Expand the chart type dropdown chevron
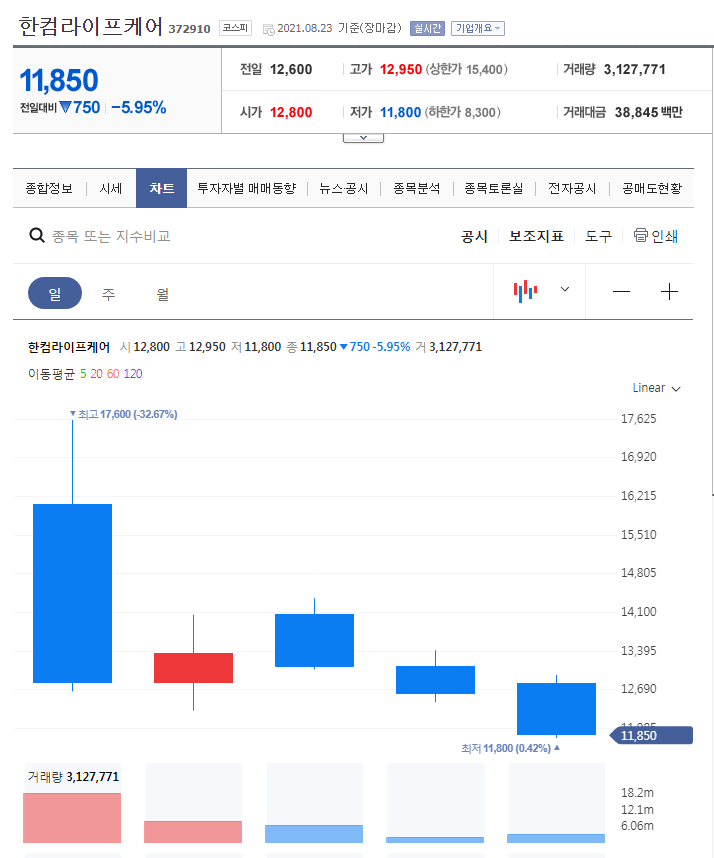The width and height of the screenshot is (714, 858). tap(565, 289)
